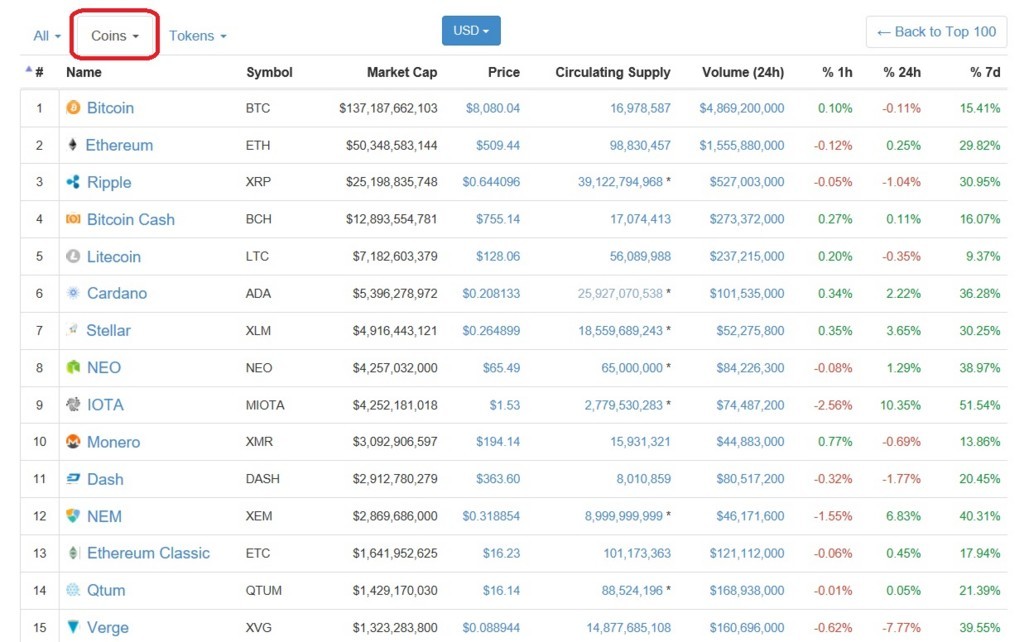Viewport: 1024px width, 642px height.
Task: Click the Bitcoin Cash logo icon
Action: [73, 219]
